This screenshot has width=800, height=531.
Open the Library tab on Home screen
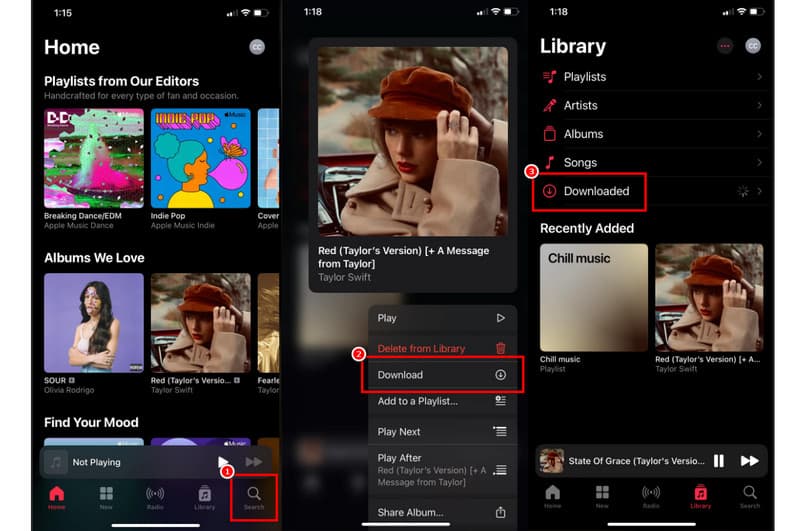[205, 498]
